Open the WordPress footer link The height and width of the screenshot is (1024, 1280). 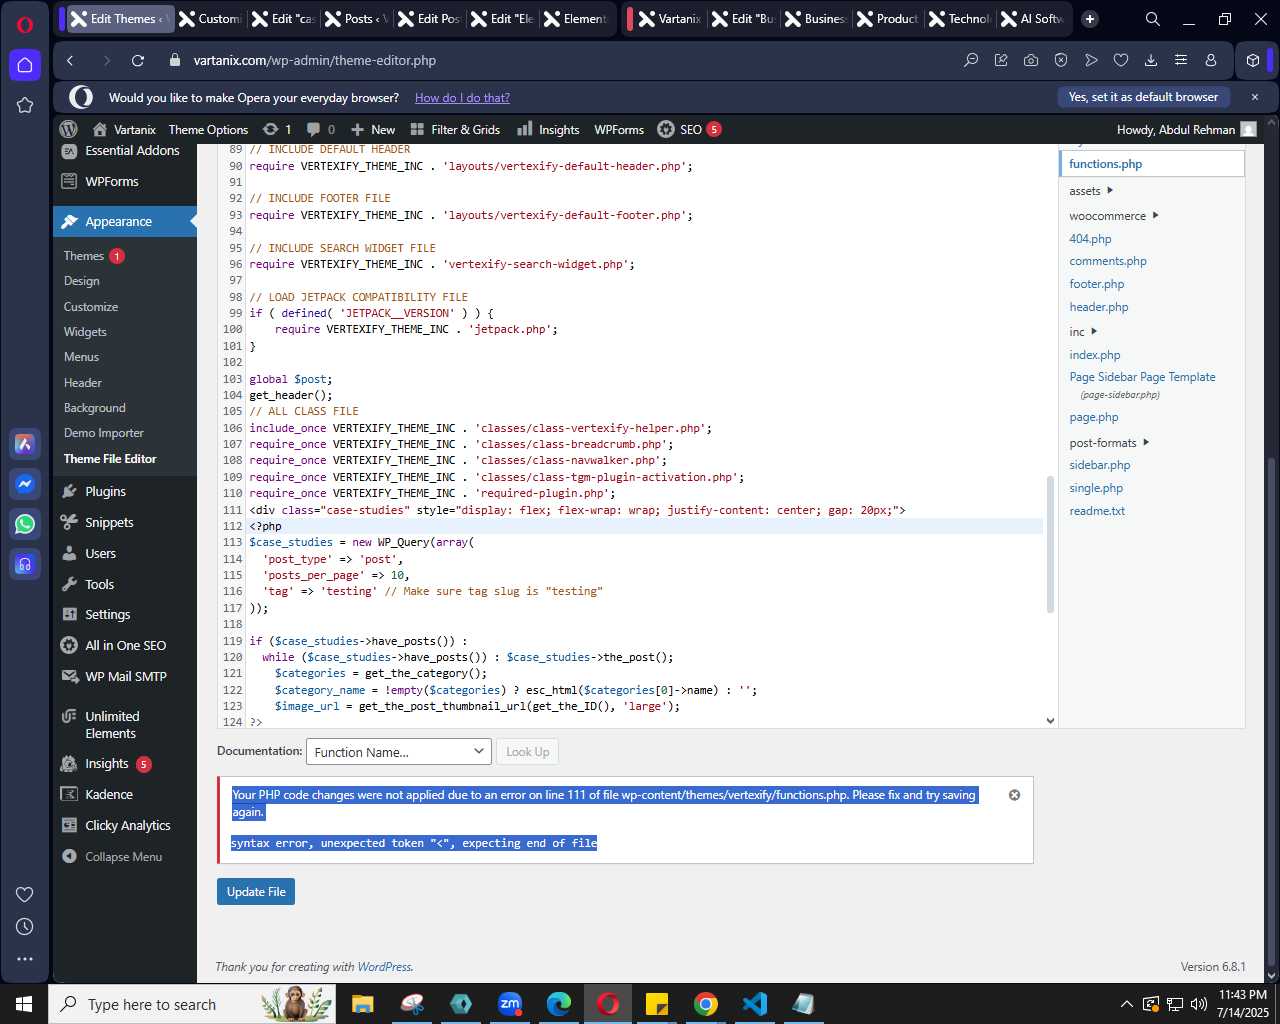pyautogui.click(x=384, y=967)
